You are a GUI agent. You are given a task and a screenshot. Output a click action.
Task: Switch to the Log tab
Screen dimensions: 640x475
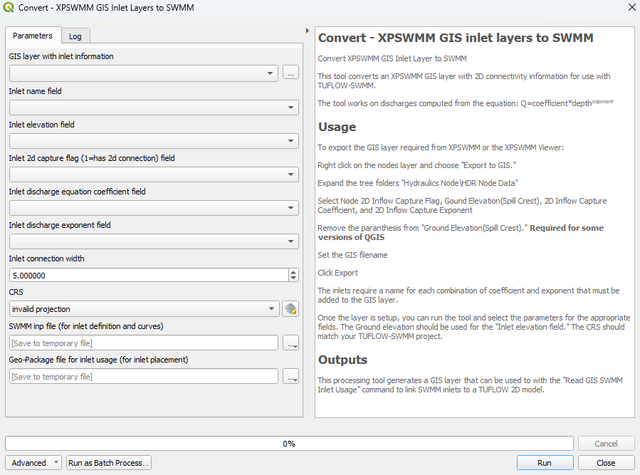(75, 36)
